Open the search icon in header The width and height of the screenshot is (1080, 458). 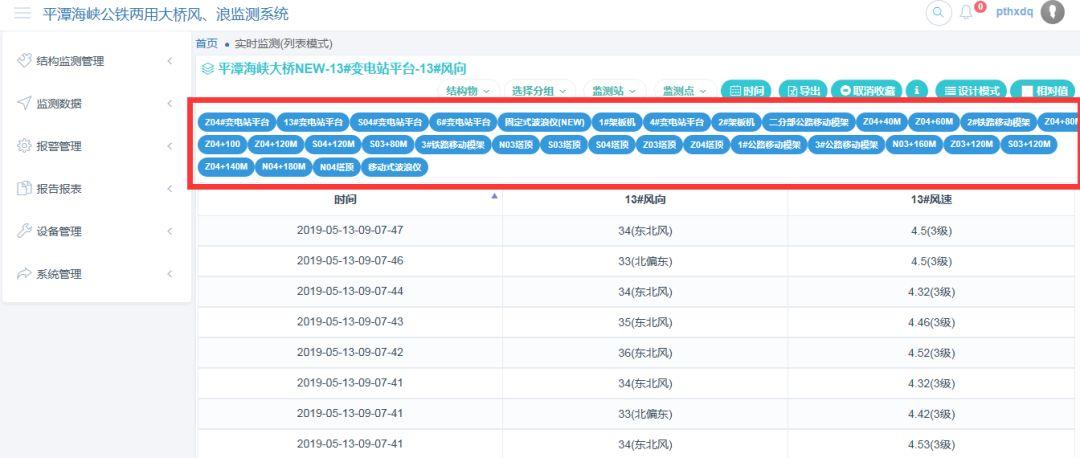click(x=938, y=12)
